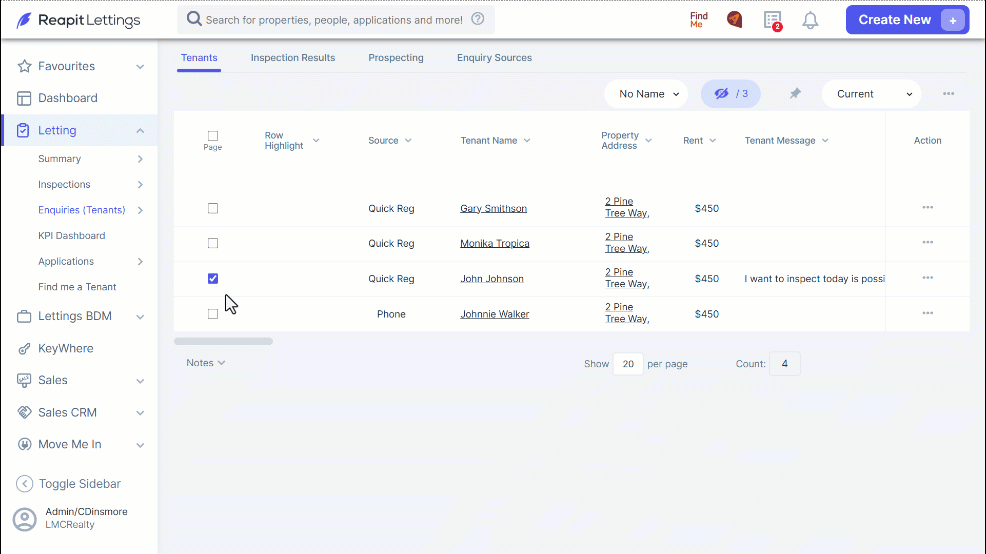
Task: Open the Current status dropdown
Action: pos(872,94)
